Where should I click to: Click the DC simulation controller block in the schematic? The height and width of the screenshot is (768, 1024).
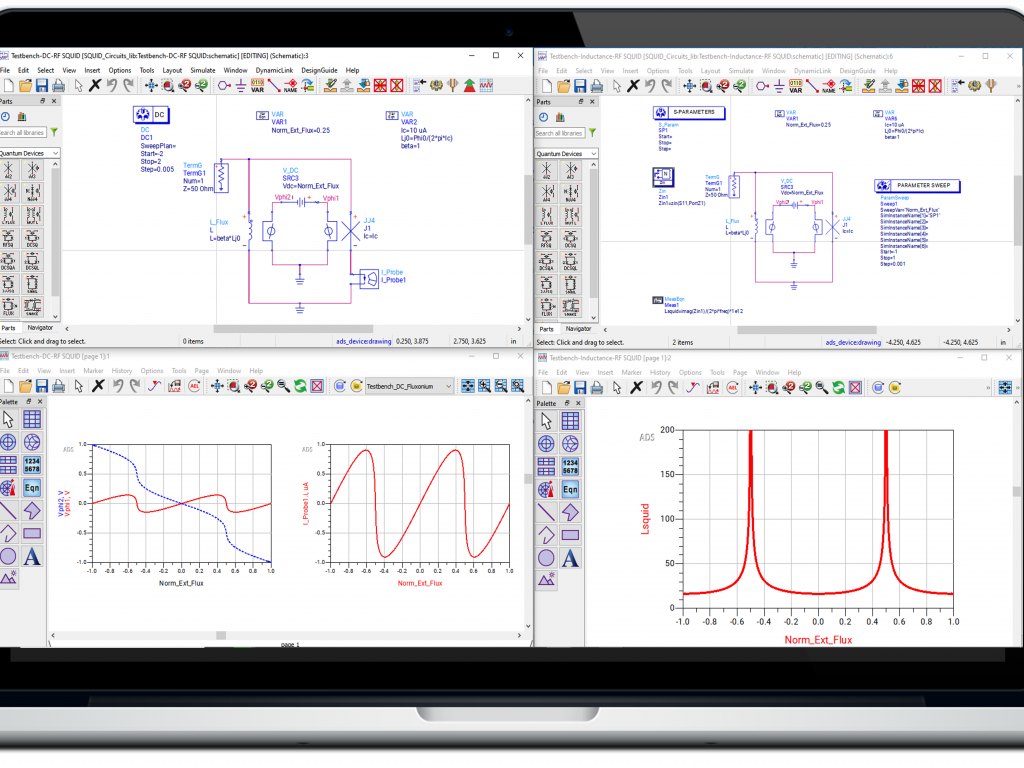(153, 116)
